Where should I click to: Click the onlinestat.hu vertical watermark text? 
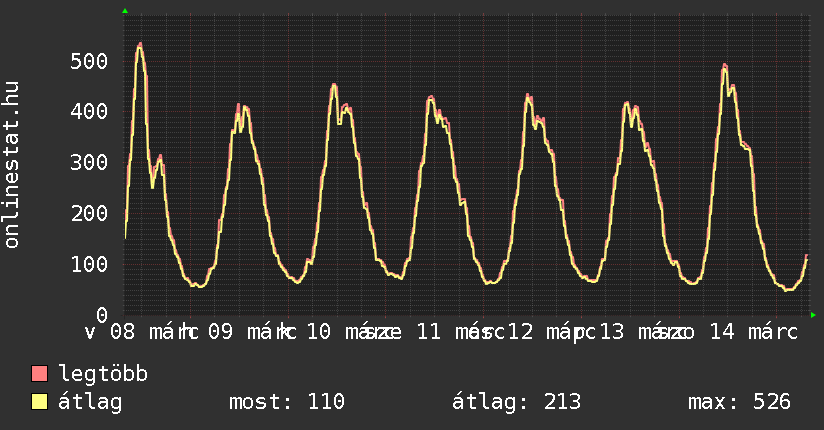click(12, 165)
